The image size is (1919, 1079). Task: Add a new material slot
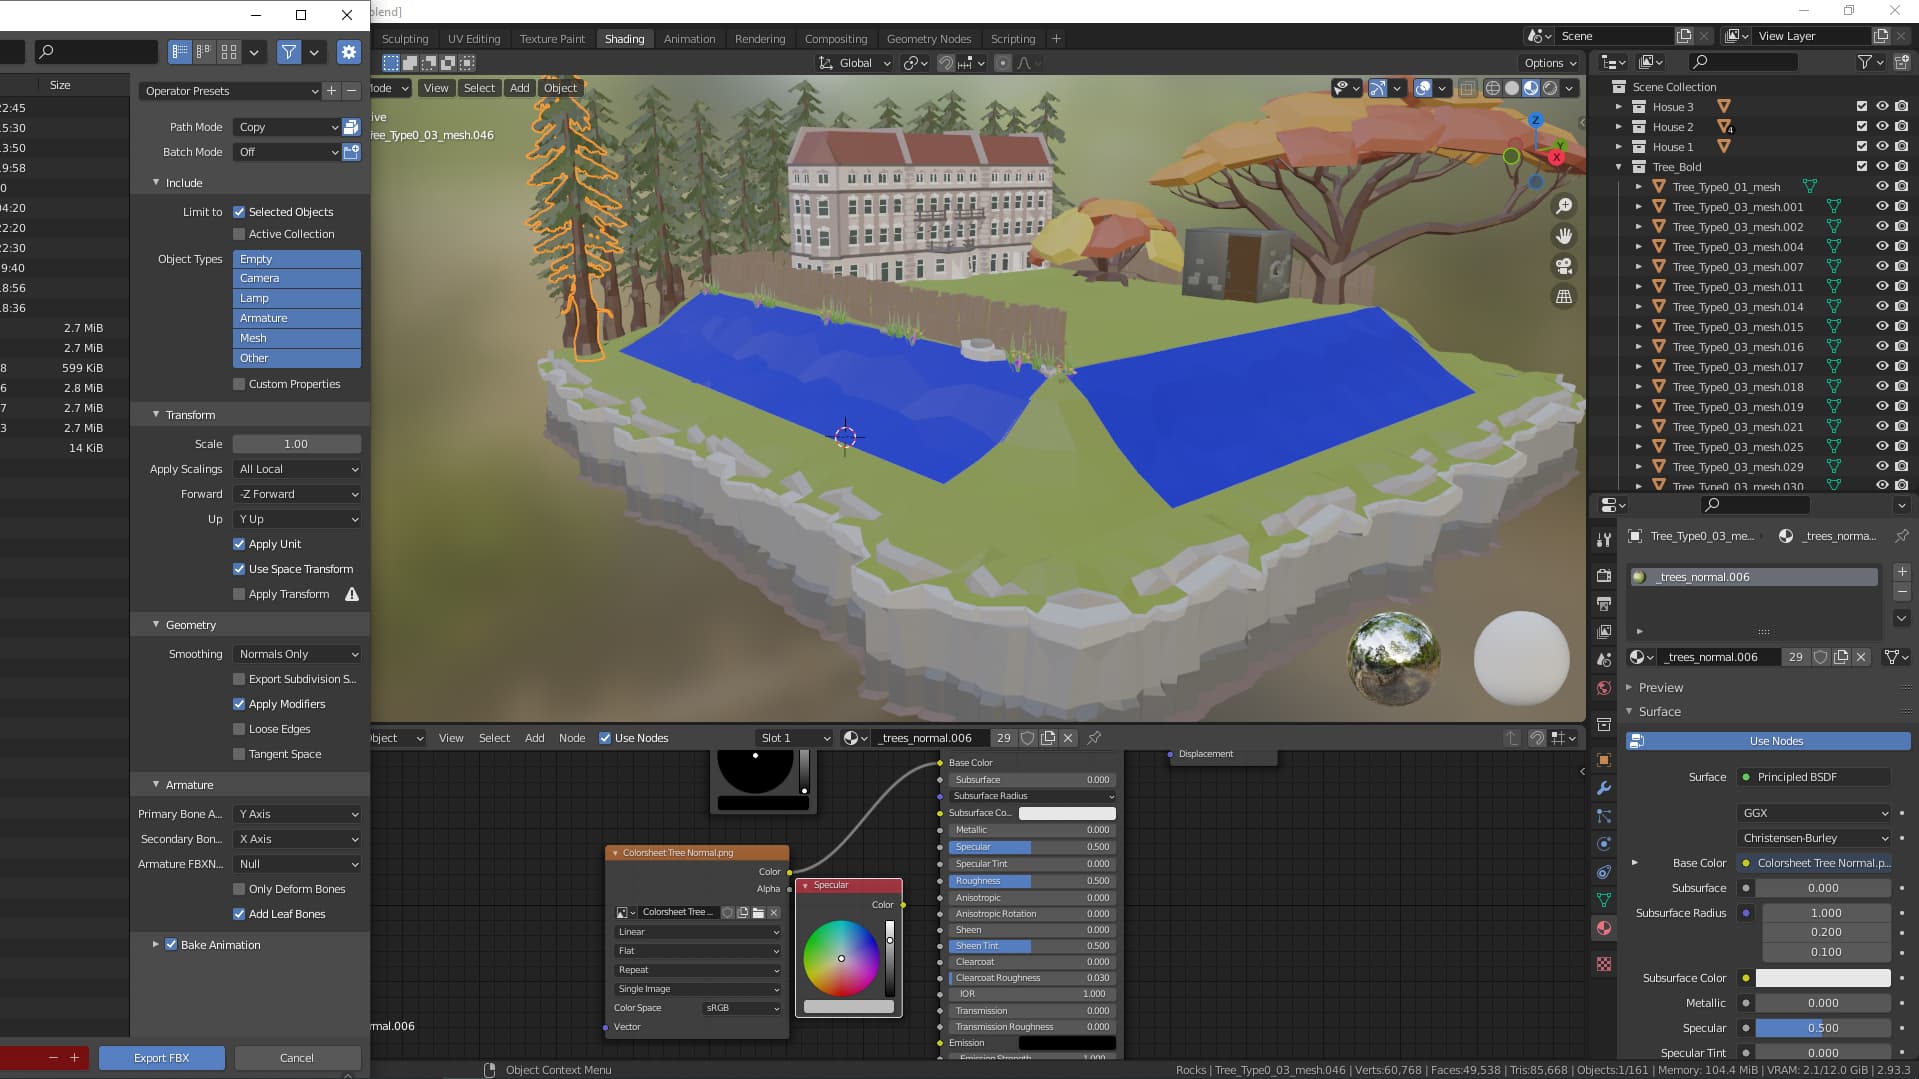coord(1902,572)
